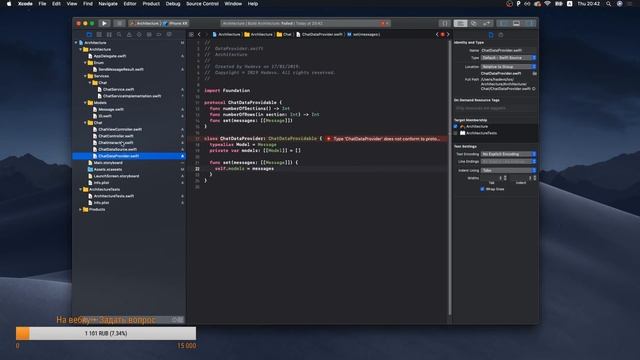This screenshot has height=360, width=640.
Task: Collapse the ArchitectureTests folder
Action: point(80,189)
